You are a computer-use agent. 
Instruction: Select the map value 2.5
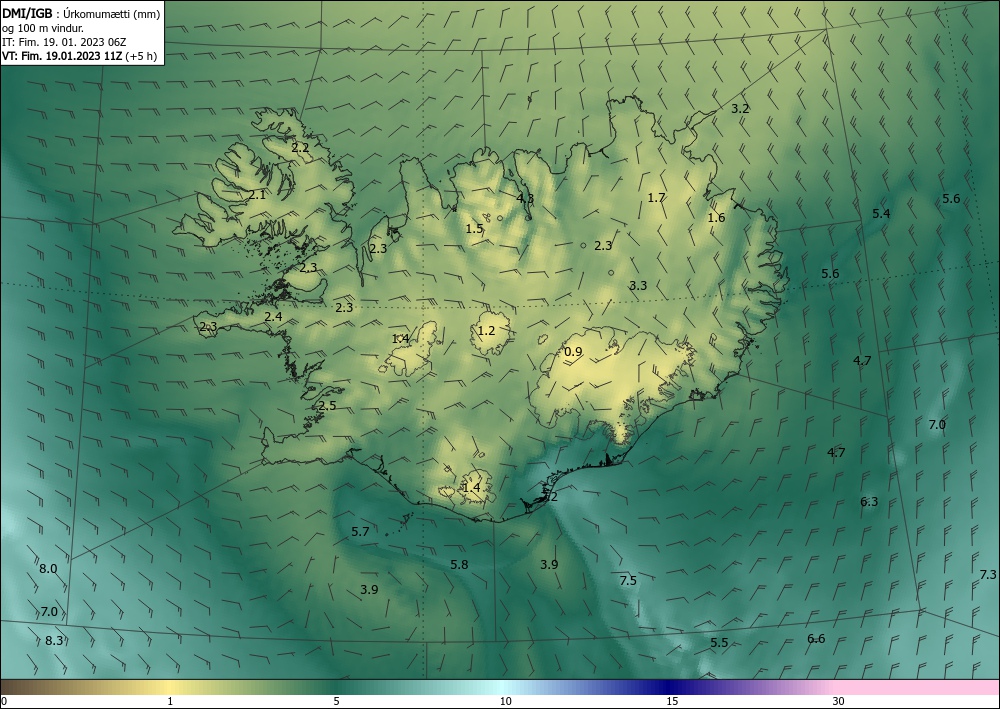pyautogui.click(x=327, y=406)
